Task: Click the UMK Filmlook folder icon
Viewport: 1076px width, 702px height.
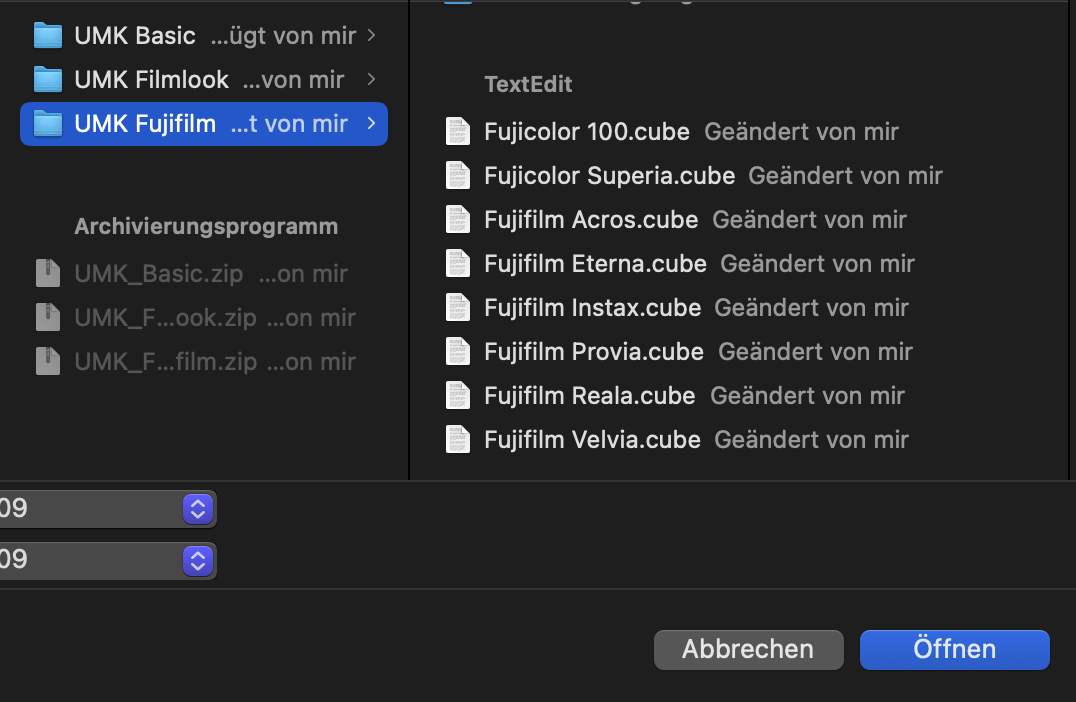Action: click(48, 80)
